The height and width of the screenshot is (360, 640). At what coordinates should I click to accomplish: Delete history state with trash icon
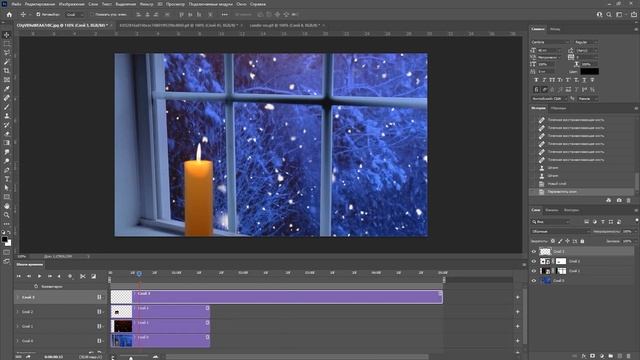click(x=629, y=200)
